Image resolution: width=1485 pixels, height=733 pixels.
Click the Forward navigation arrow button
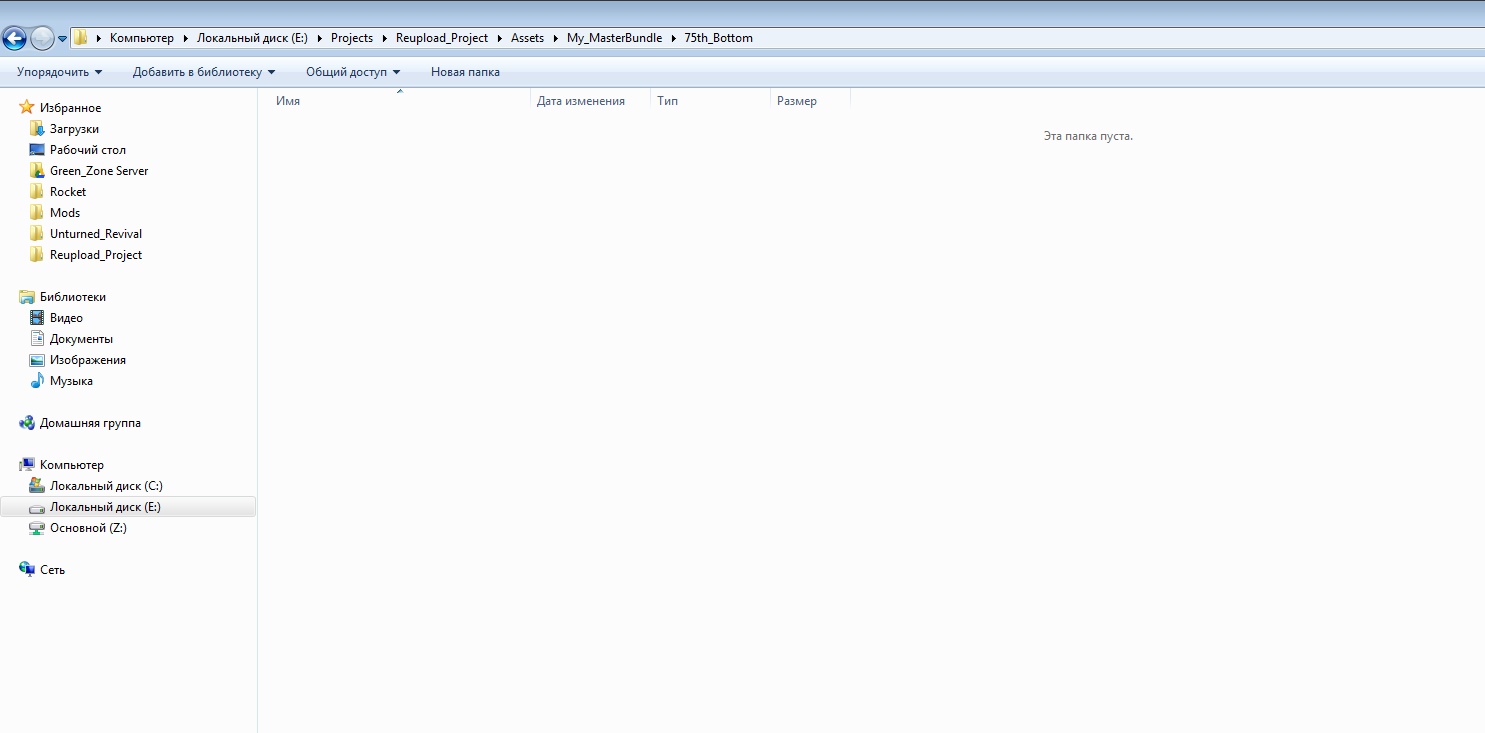pyautogui.click(x=42, y=38)
